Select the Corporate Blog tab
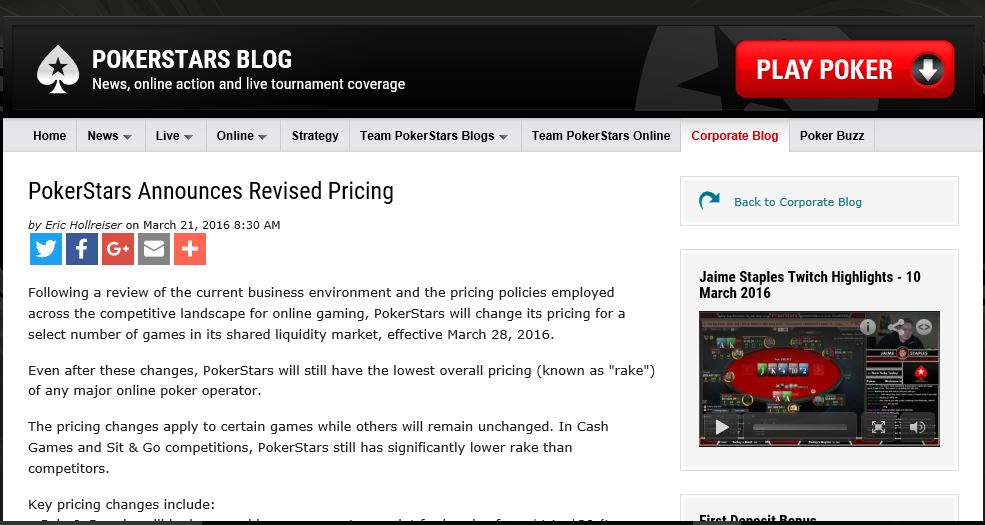985x525 pixels. pyautogui.click(x=734, y=136)
